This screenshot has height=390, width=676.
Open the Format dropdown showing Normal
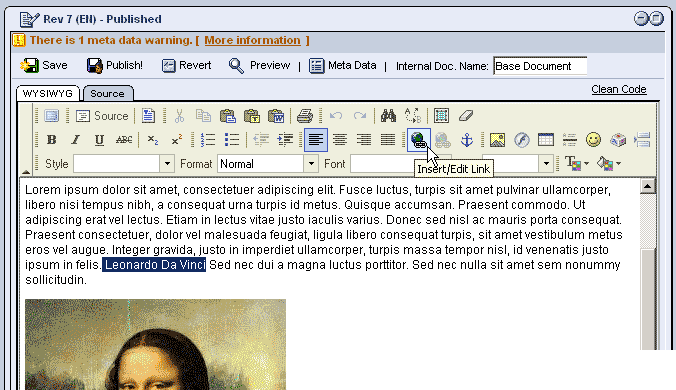coord(267,164)
